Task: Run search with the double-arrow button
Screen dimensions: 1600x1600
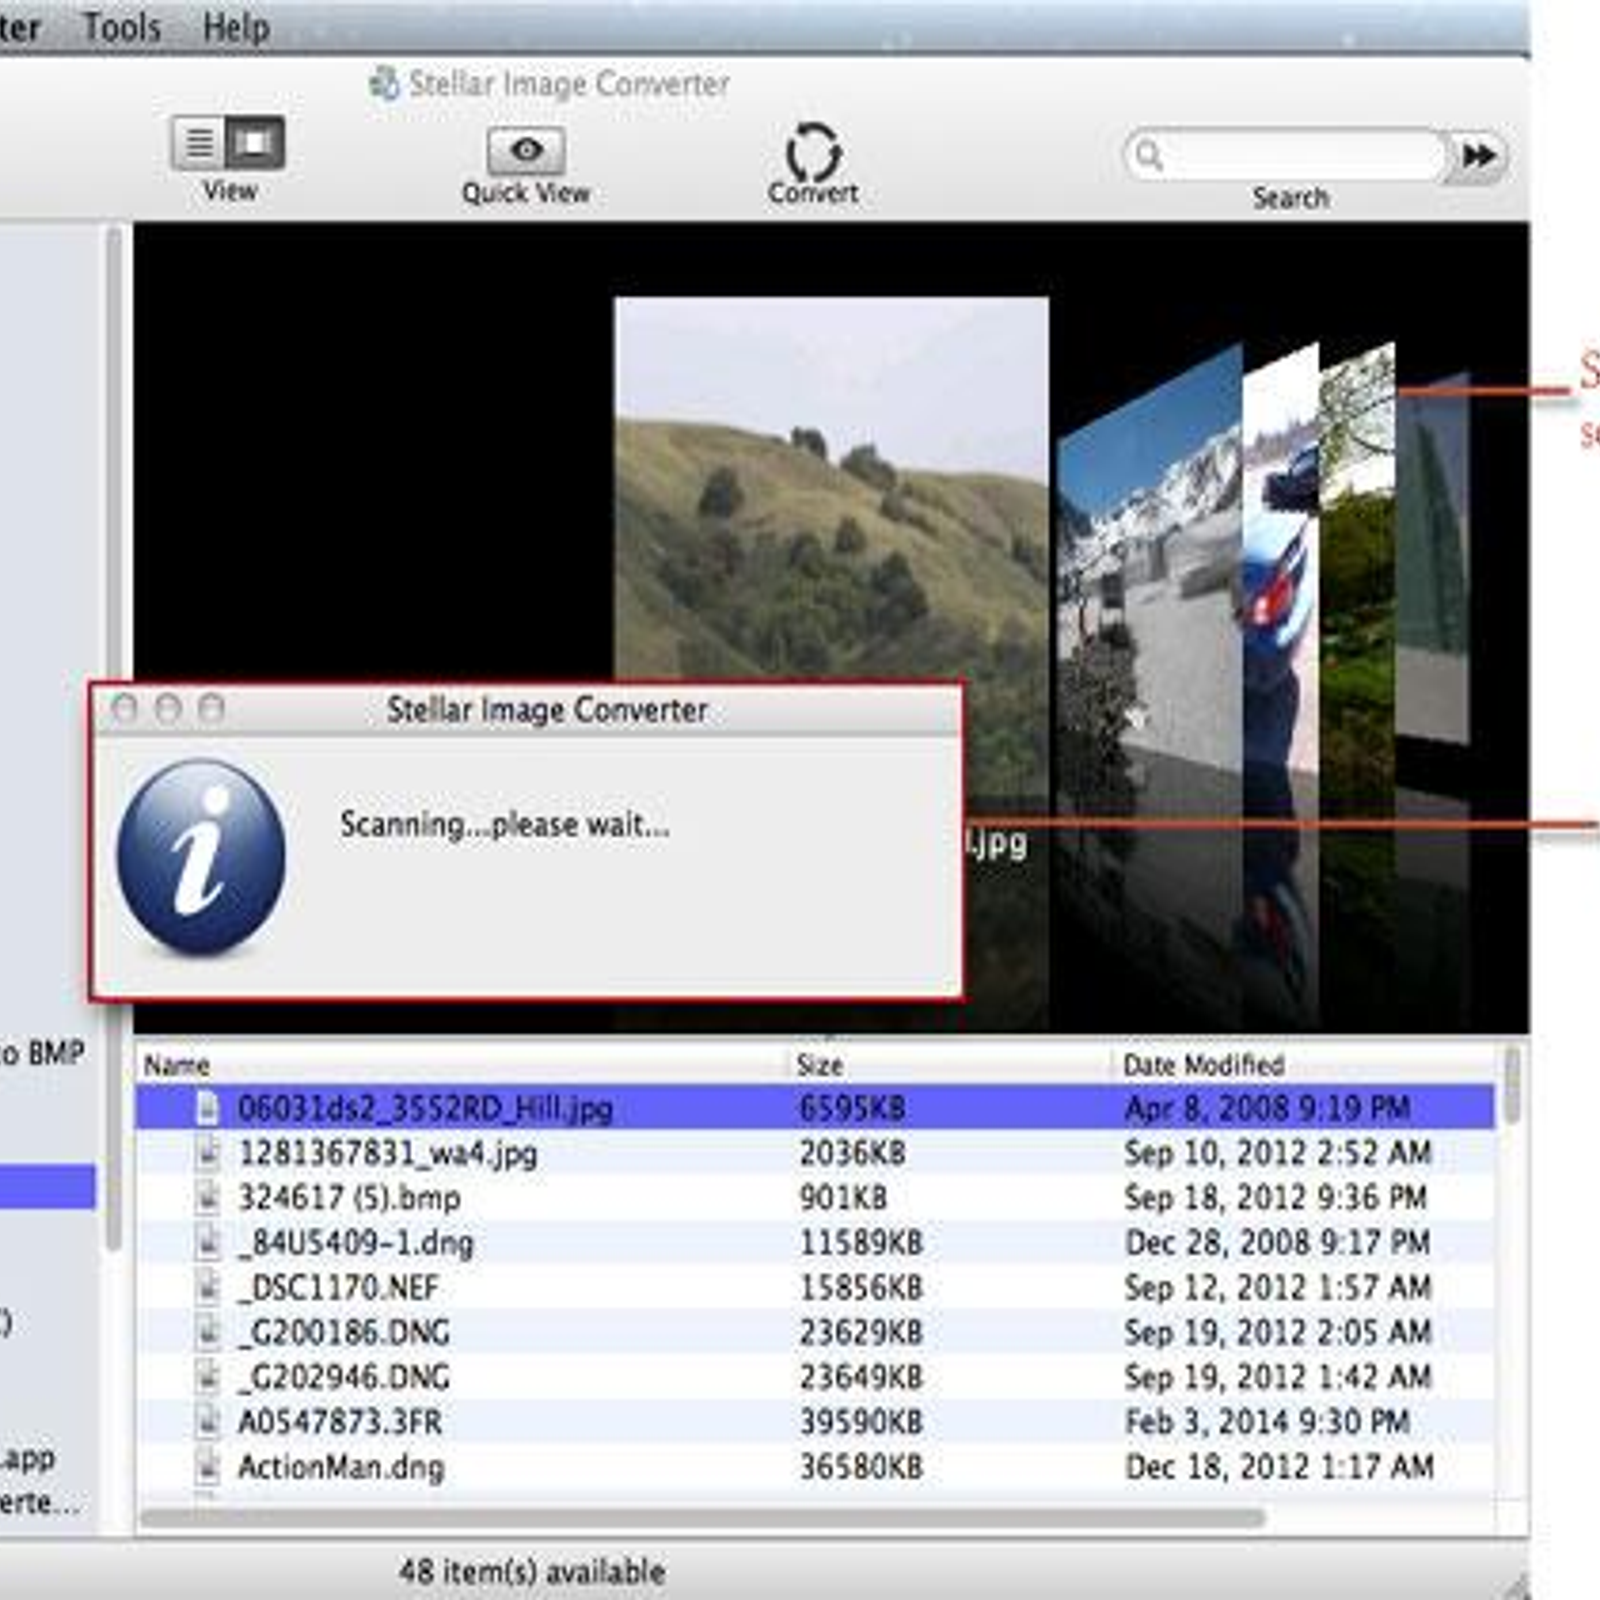Action: pos(1478,156)
